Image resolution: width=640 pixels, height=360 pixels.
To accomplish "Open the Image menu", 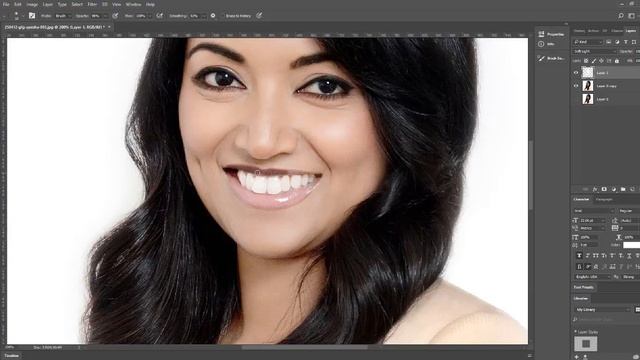I will pyautogui.click(x=32, y=4).
